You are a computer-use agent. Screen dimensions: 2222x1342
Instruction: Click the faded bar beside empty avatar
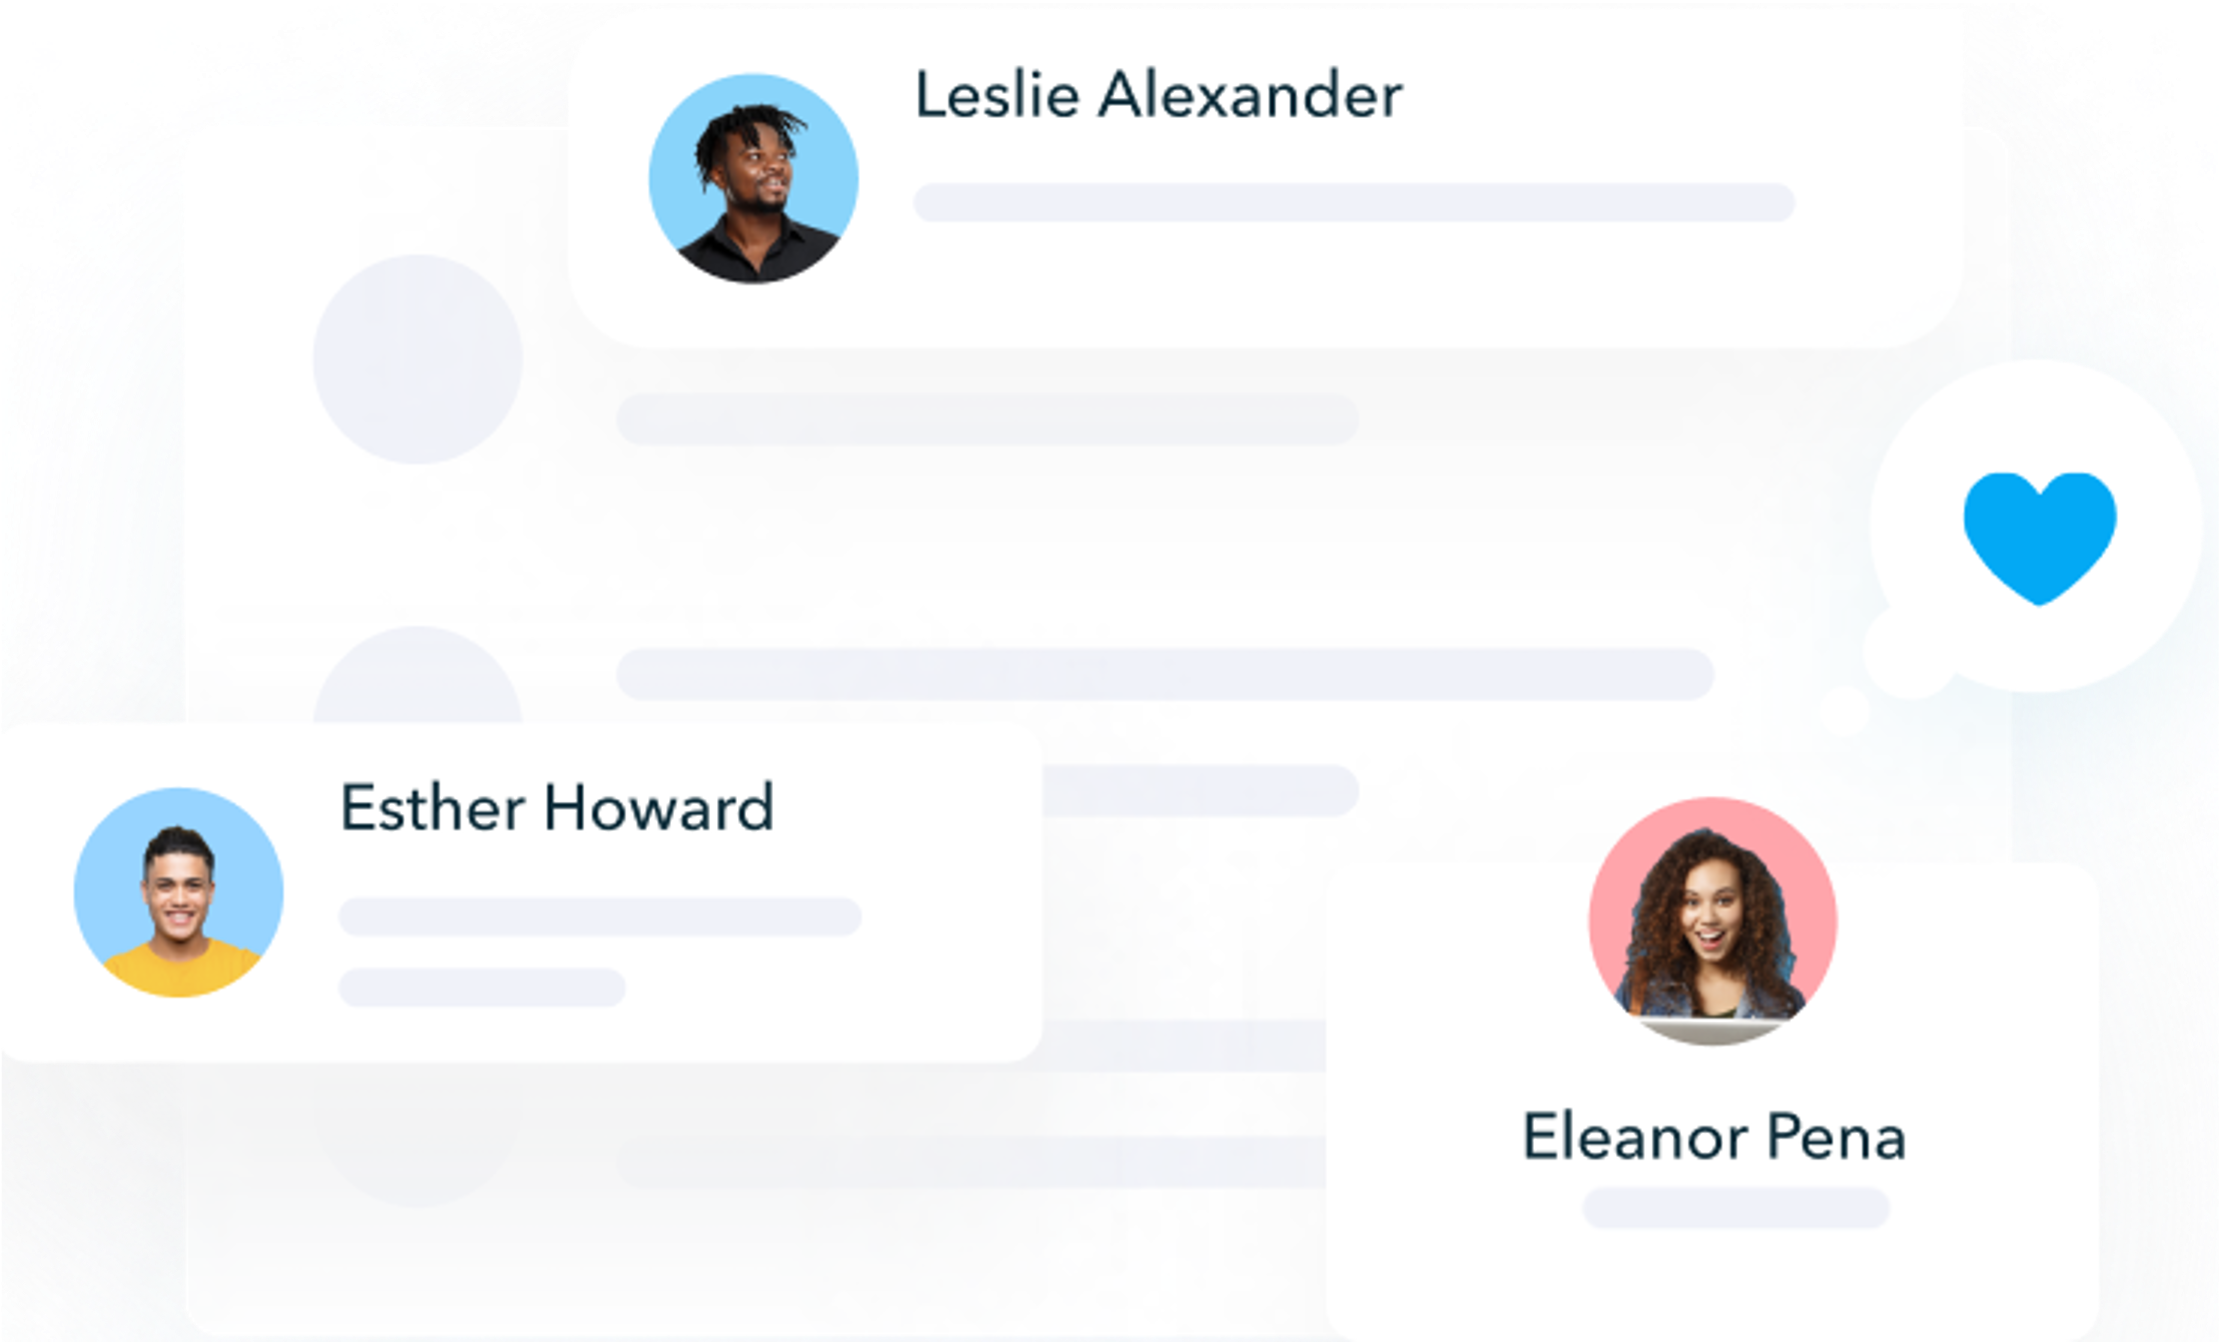988,419
